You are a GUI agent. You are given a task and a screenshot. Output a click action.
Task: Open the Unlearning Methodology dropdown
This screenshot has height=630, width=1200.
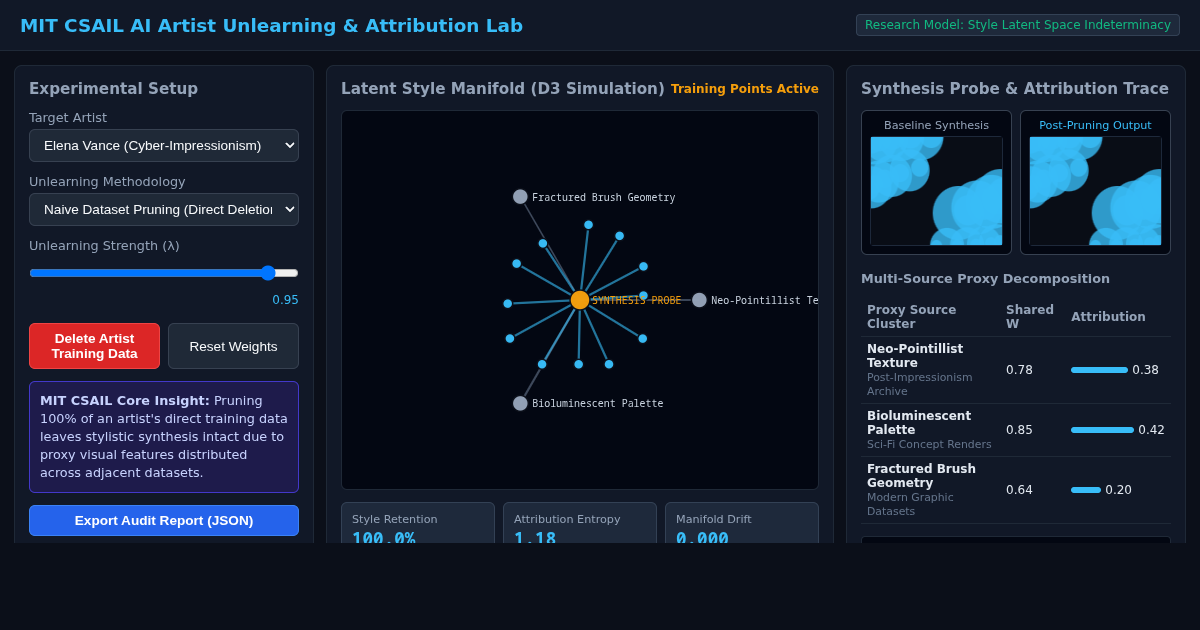164,209
